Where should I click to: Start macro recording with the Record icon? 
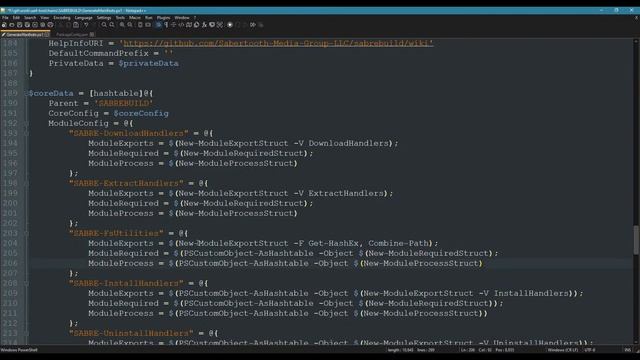pyautogui.click(x=230, y=25)
